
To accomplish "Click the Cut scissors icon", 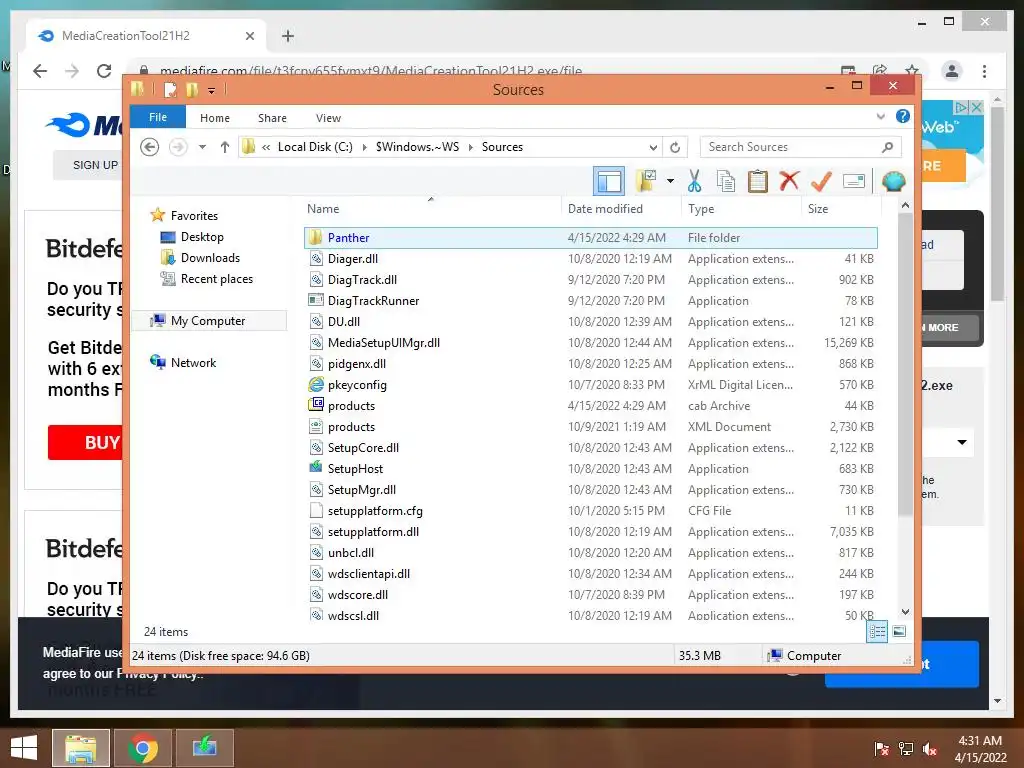I will (x=694, y=181).
